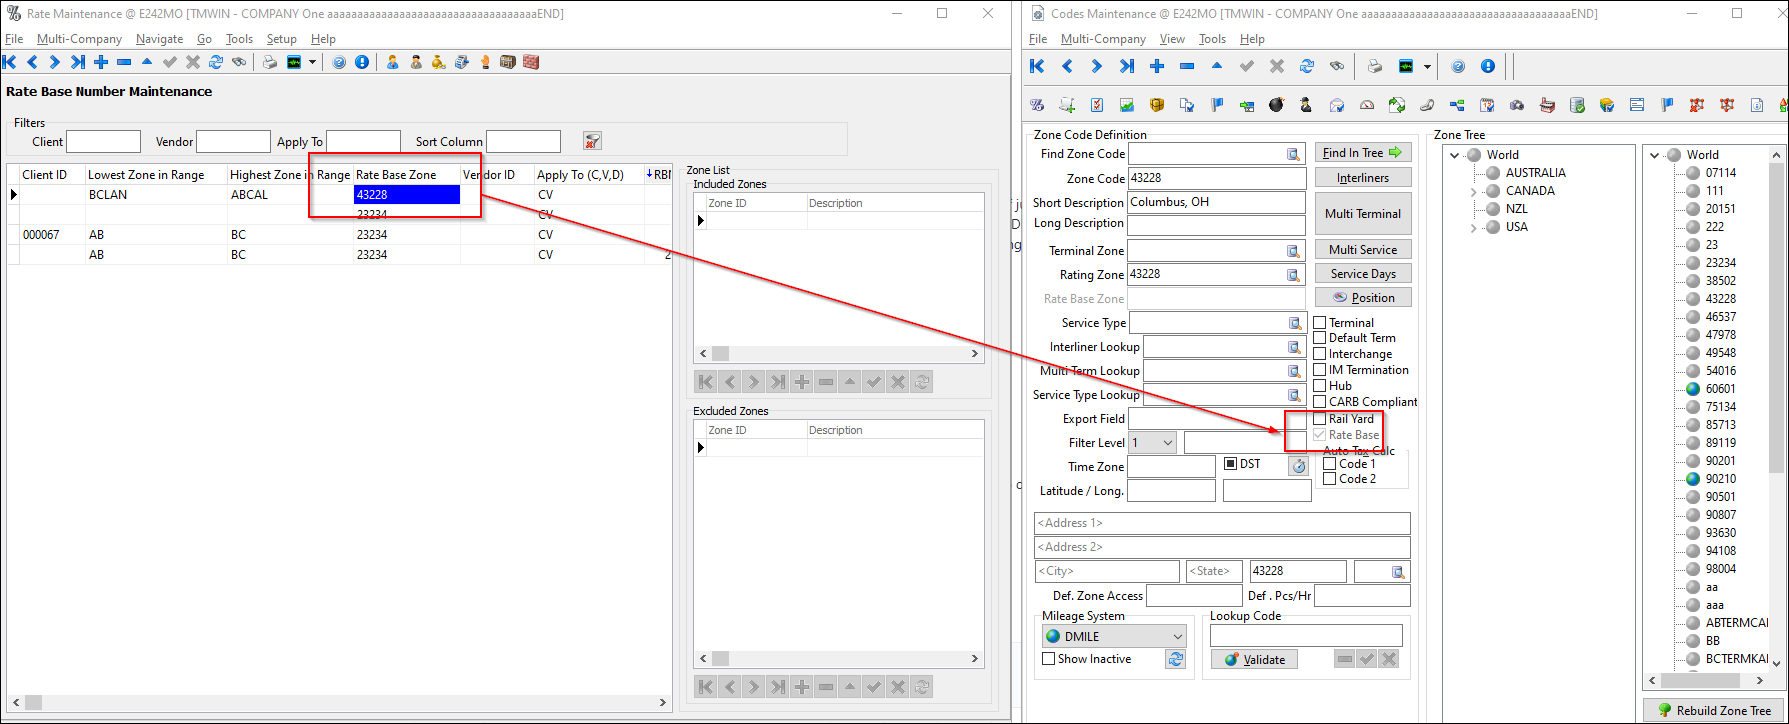Screen dimensions: 1789x724
Task: Click Service Days button
Action: 1363,274
